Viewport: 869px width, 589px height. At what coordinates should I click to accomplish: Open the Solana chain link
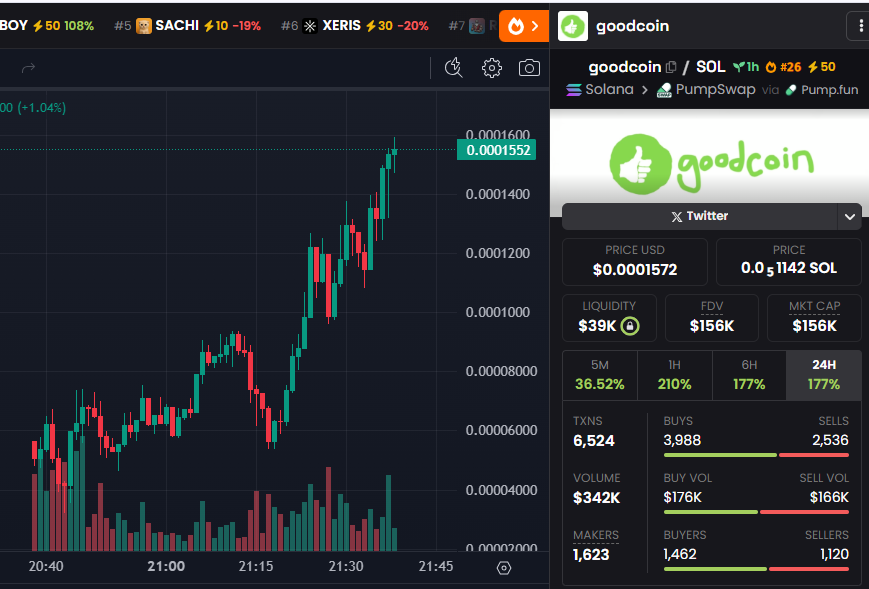pos(600,90)
